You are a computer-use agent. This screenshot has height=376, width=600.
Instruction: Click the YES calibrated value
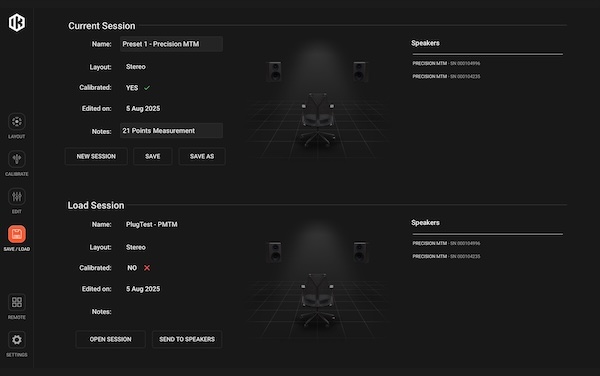[132, 88]
